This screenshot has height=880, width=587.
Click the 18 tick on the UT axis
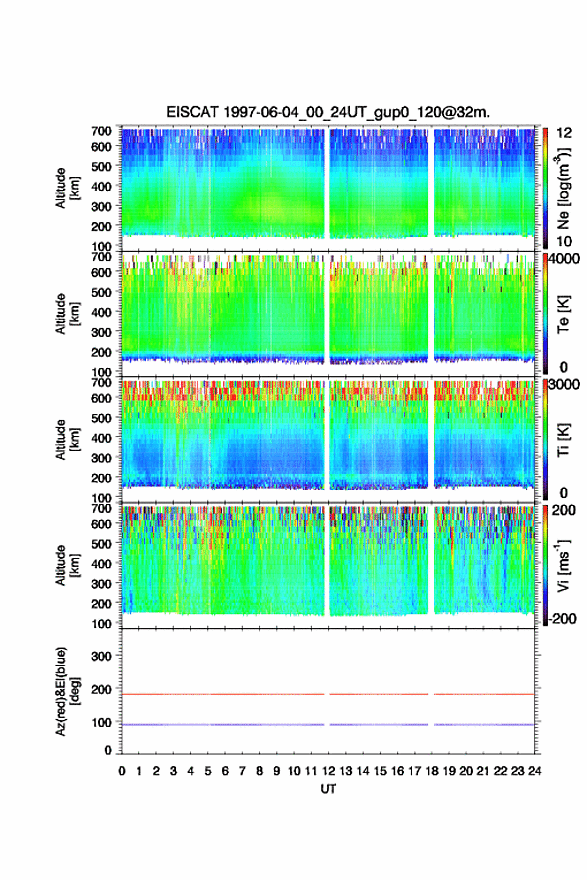[432, 771]
